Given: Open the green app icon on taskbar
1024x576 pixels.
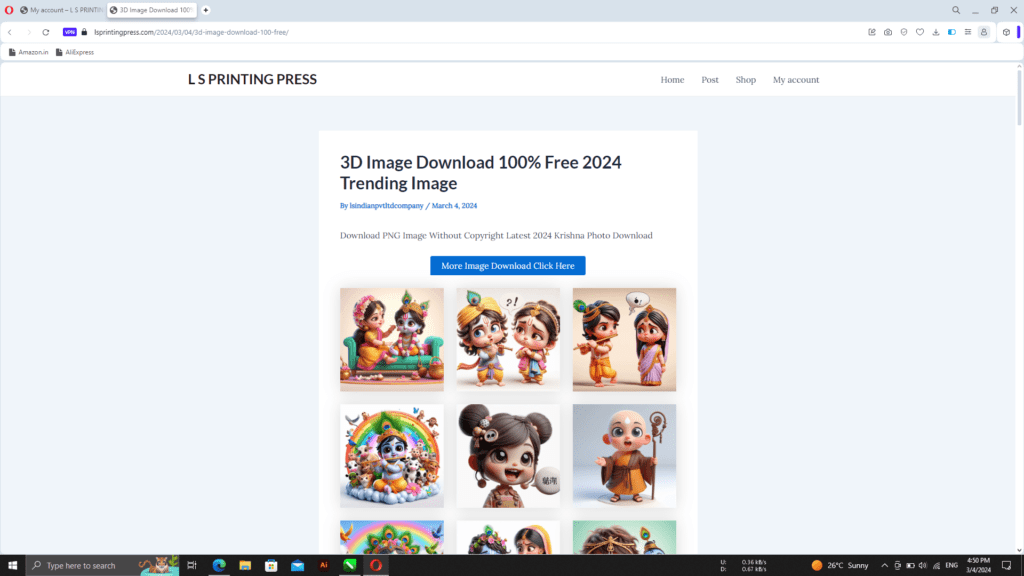Looking at the screenshot, I should (x=349, y=566).
